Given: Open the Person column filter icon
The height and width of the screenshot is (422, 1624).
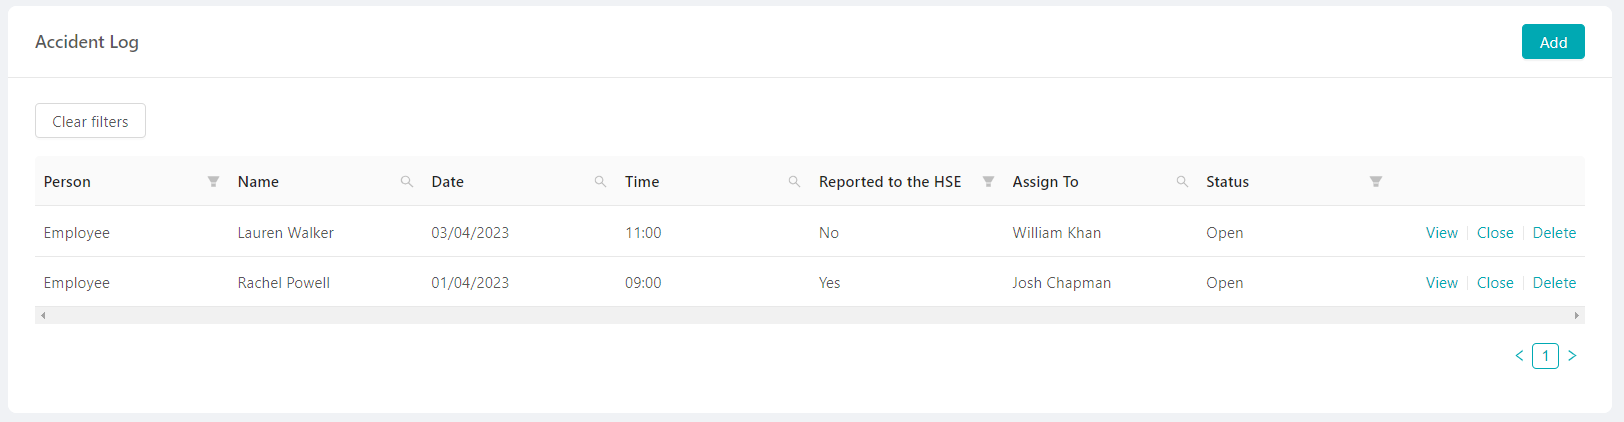Looking at the screenshot, I should (213, 182).
